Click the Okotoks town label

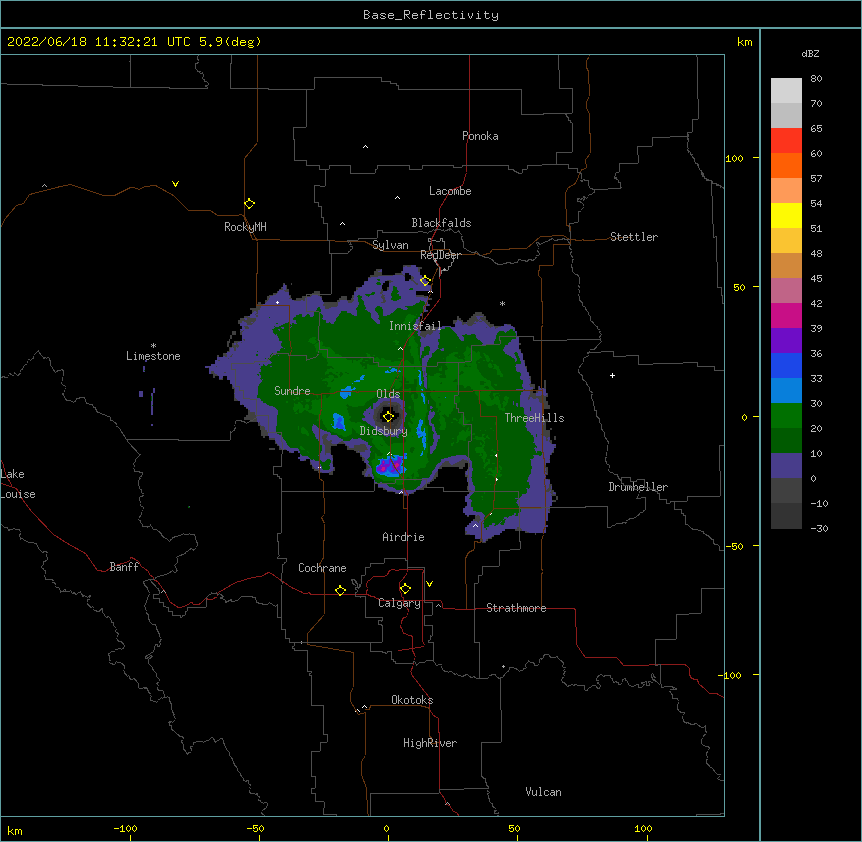coord(412,700)
